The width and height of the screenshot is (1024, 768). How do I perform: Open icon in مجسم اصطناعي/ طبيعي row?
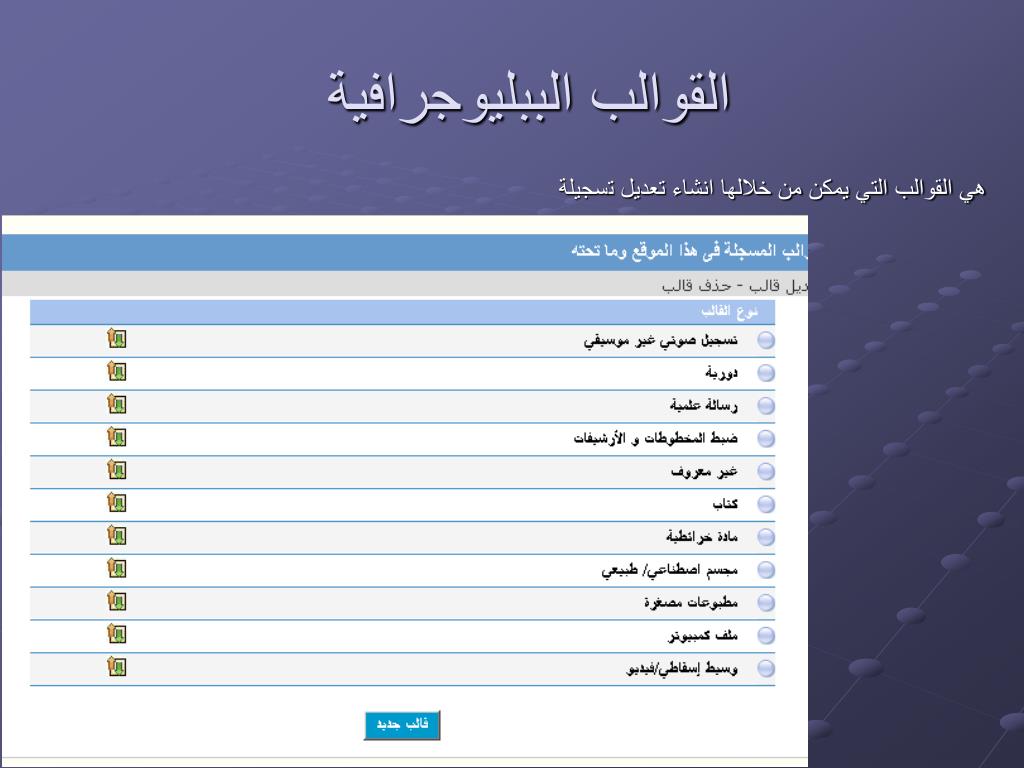[116, 568]
